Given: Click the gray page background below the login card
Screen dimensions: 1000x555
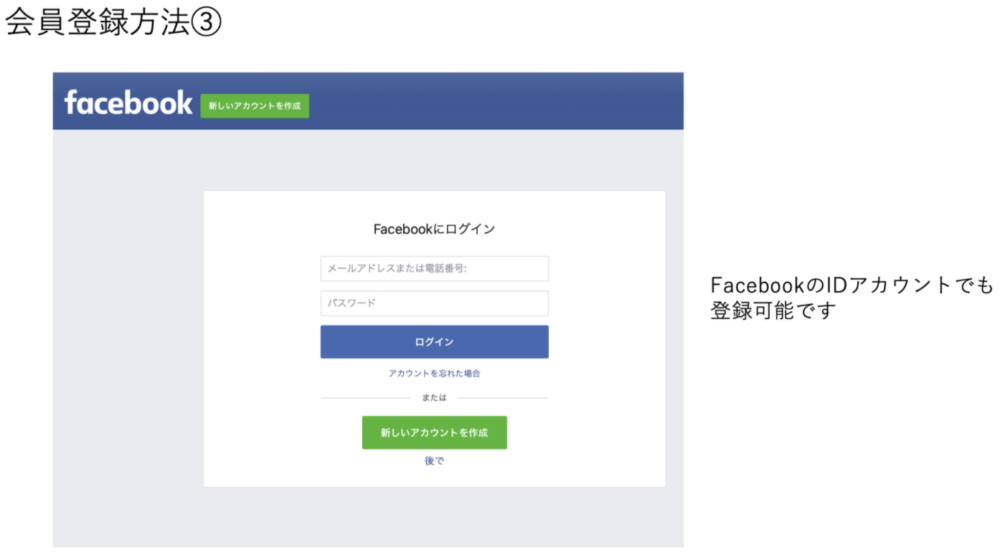Looking at the screenshot, I should click(434, 517).
